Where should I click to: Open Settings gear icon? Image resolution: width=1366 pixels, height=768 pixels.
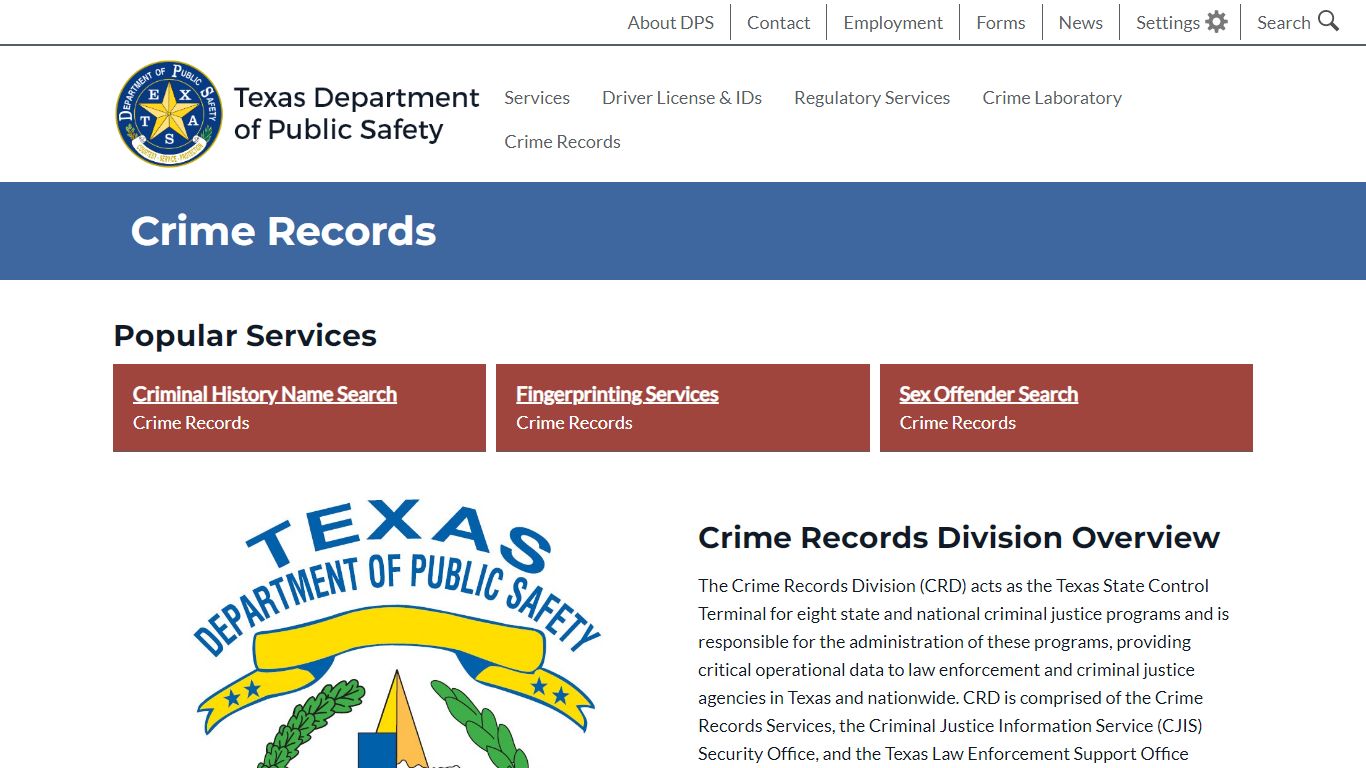point(1216,22)
